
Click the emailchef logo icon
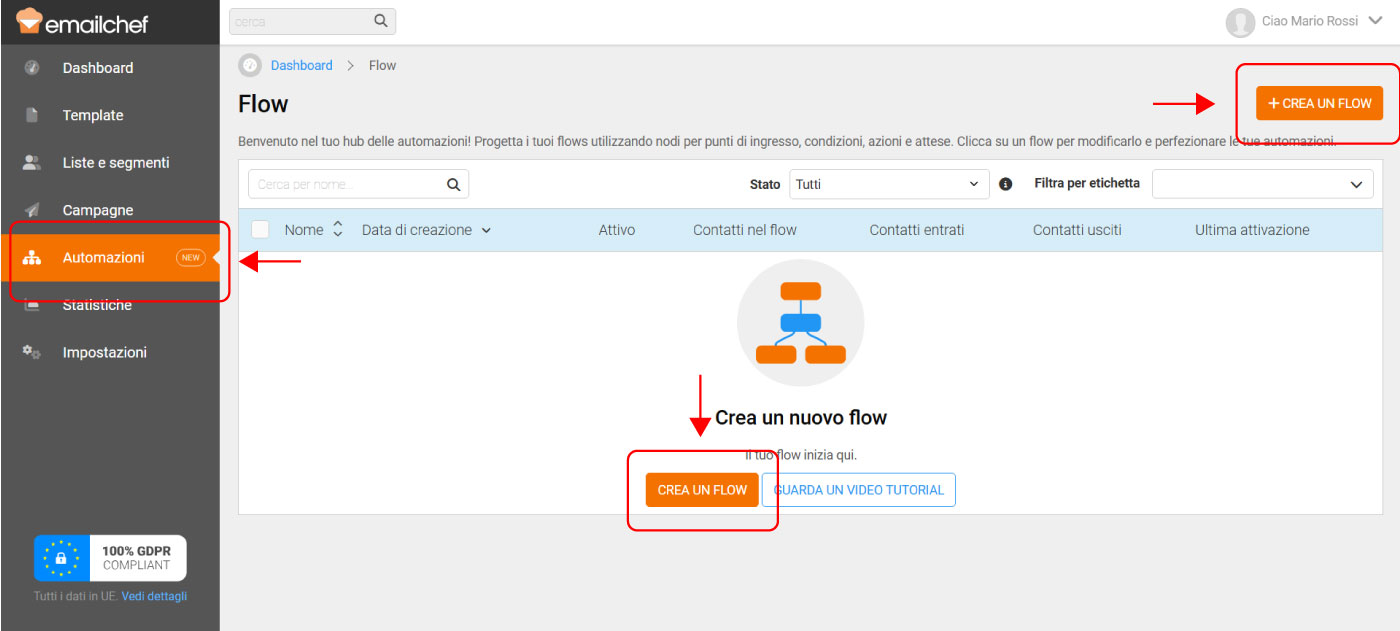30,20
